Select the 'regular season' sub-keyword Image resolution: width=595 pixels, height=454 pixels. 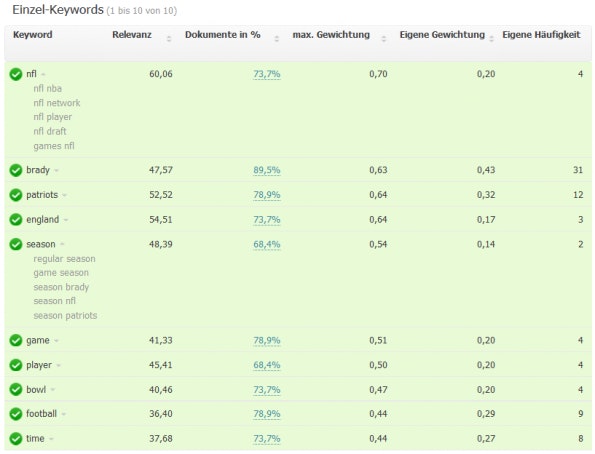tap(65, 259)
